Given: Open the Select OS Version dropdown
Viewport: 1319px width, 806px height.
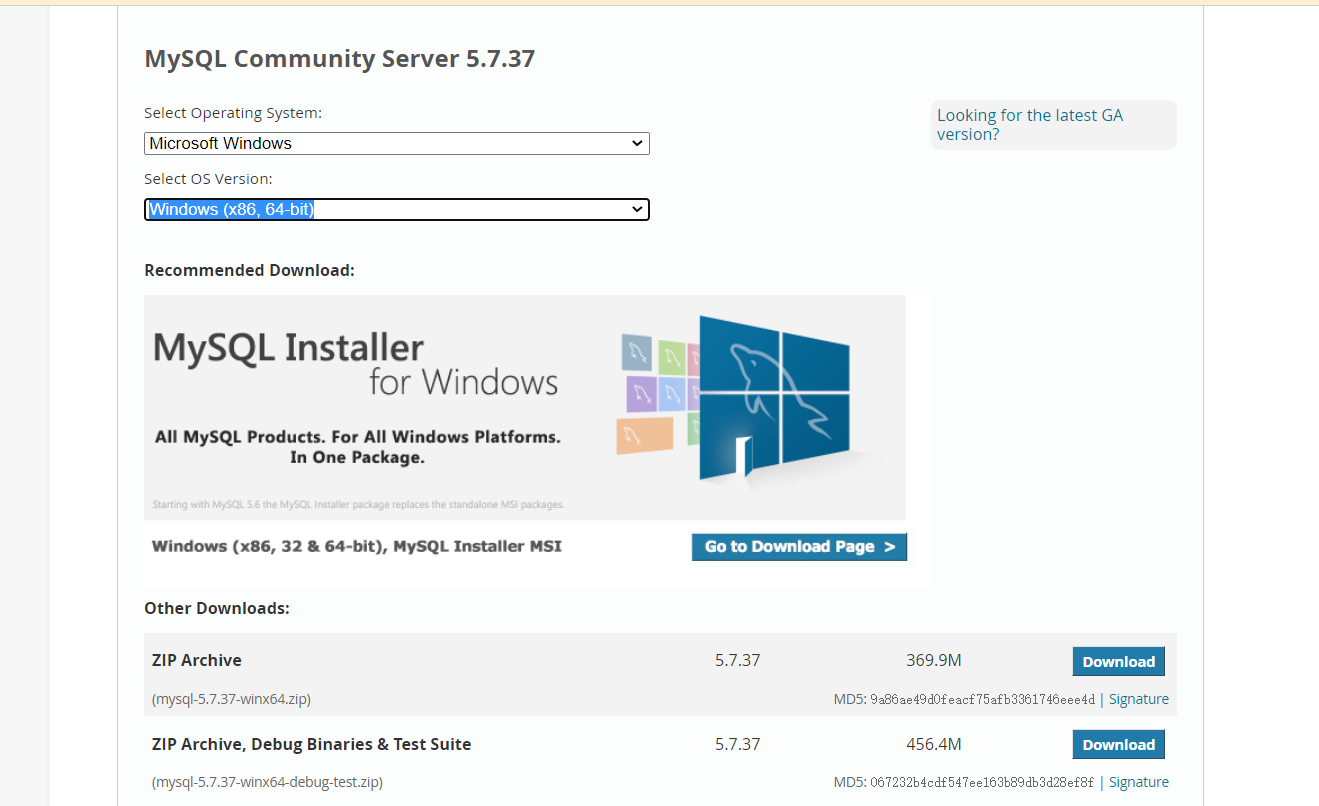Looking at the screenshot, I should (397, 209).
